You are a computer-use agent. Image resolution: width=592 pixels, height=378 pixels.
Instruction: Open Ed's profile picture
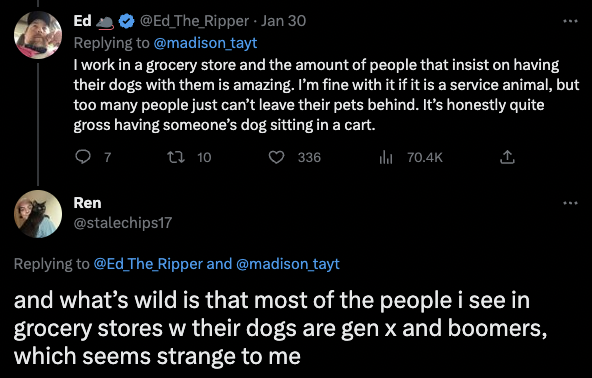(x=38, y=35)
